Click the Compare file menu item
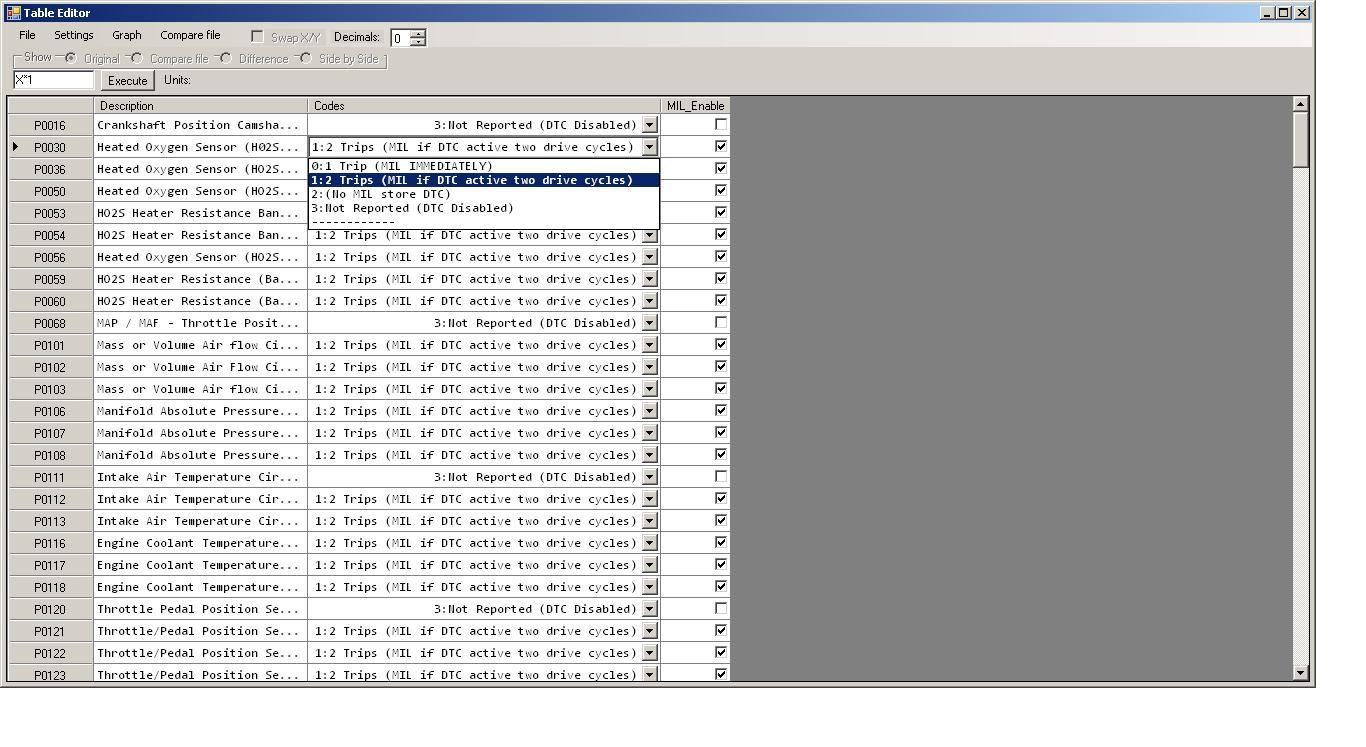1366x747 pixels. point(190,35)
